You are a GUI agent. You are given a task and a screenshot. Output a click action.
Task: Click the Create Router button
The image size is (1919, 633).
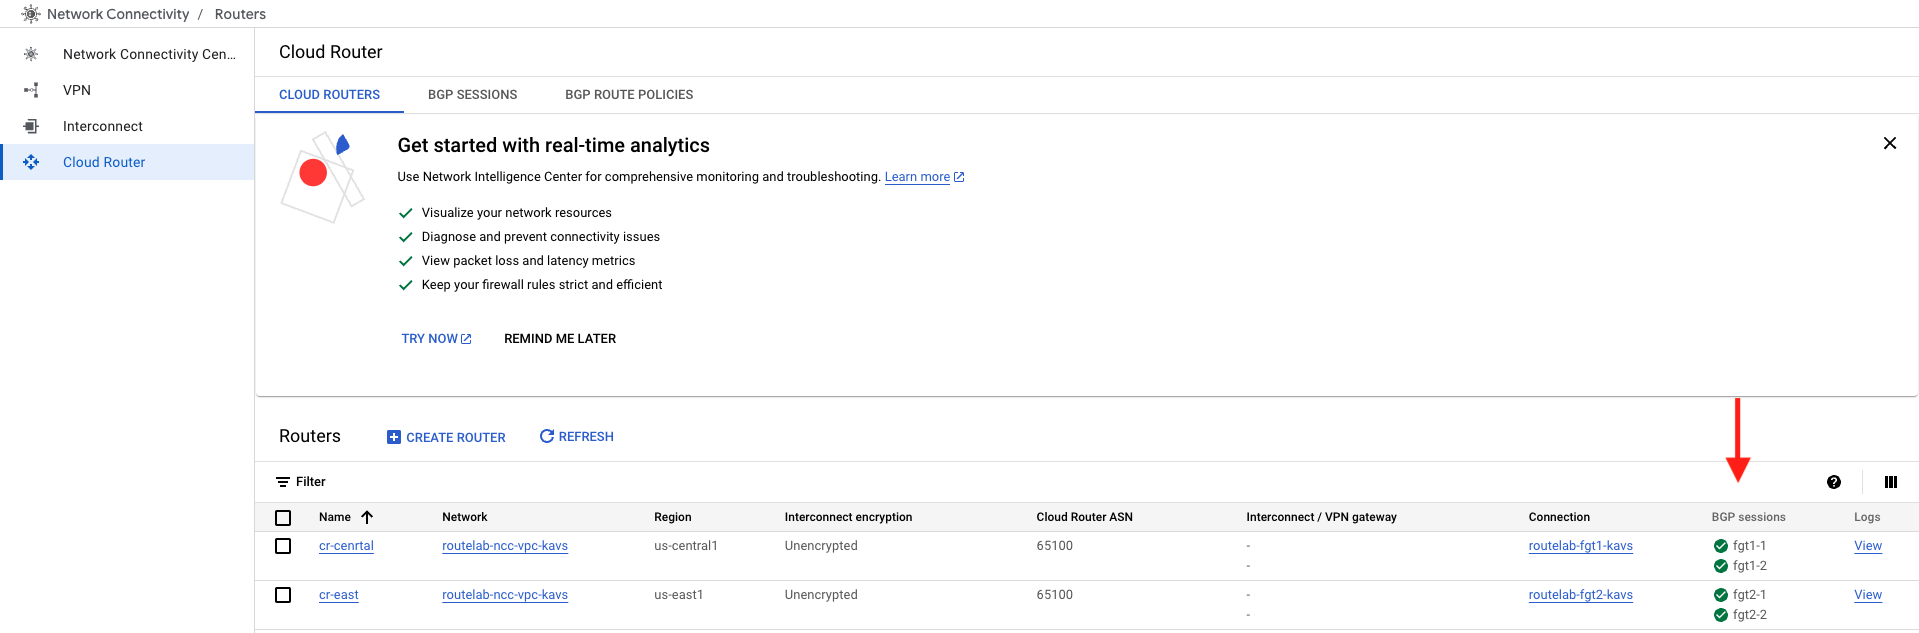446,437
